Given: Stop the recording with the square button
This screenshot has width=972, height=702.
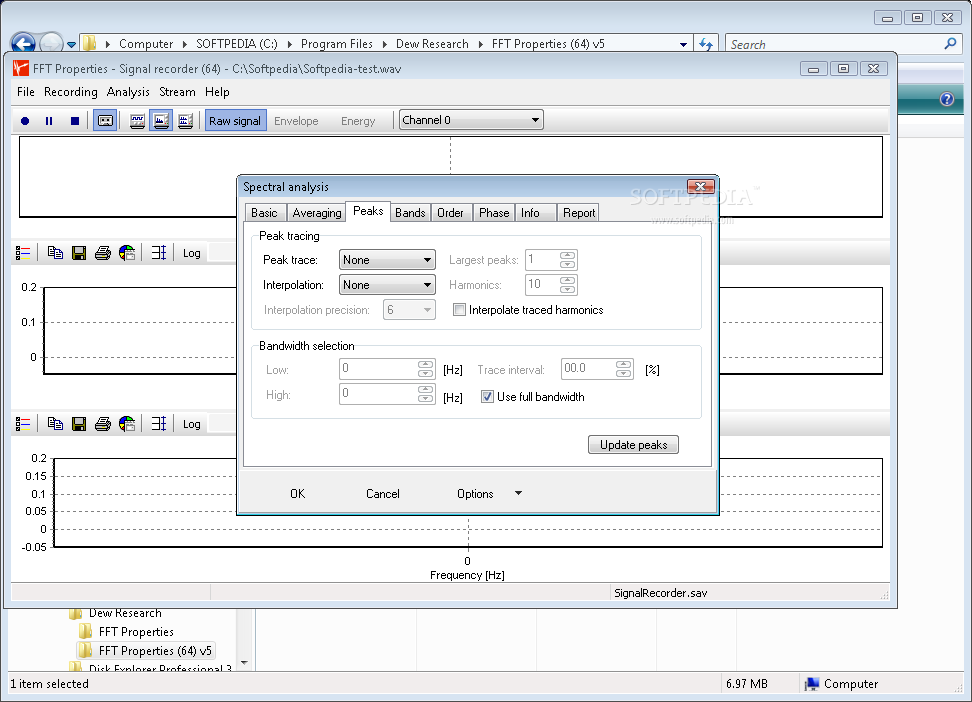Looking at the screenshot, I should point(75,121).
